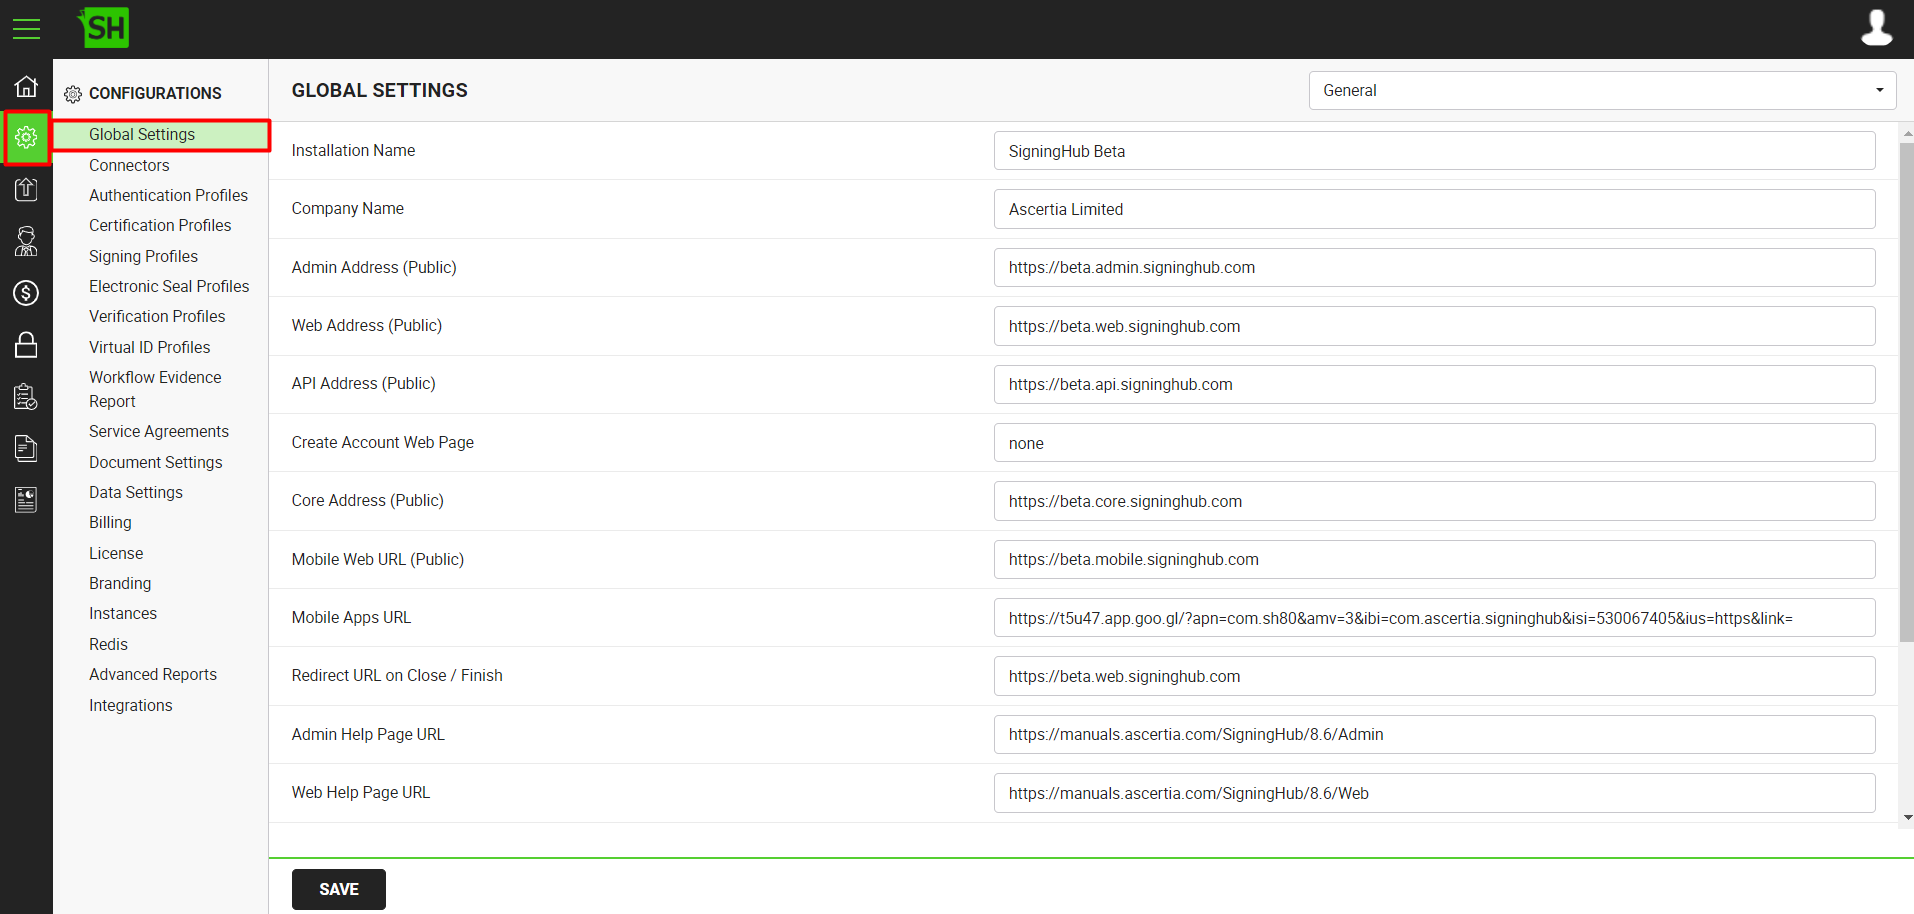The image size is (1914, 914).
Task: Open Branding configuration
Action: pyautogui.click(x=120, y=583)
